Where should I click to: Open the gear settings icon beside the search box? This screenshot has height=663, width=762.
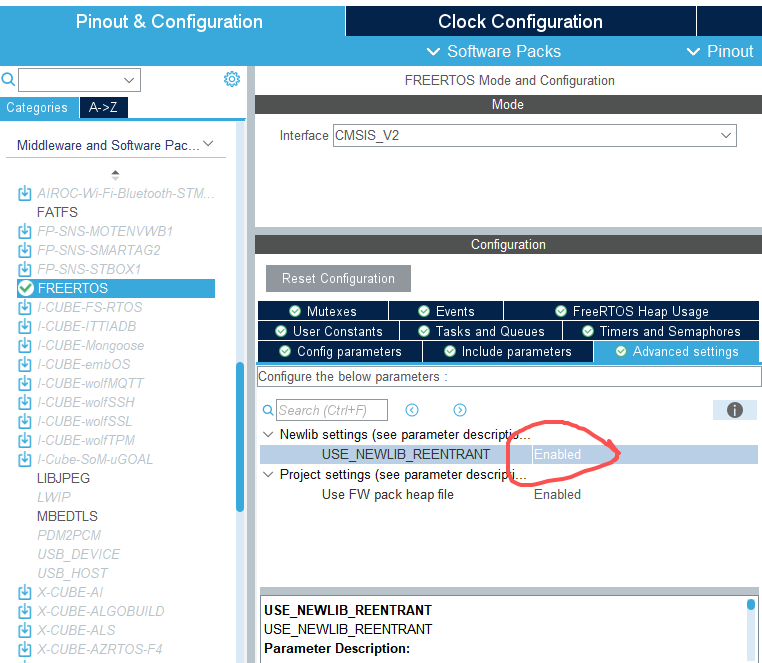point(232,79)
